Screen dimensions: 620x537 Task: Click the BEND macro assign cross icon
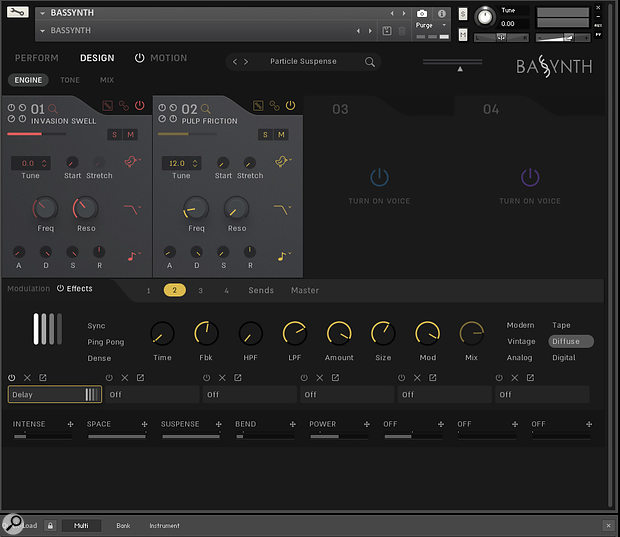293,424
